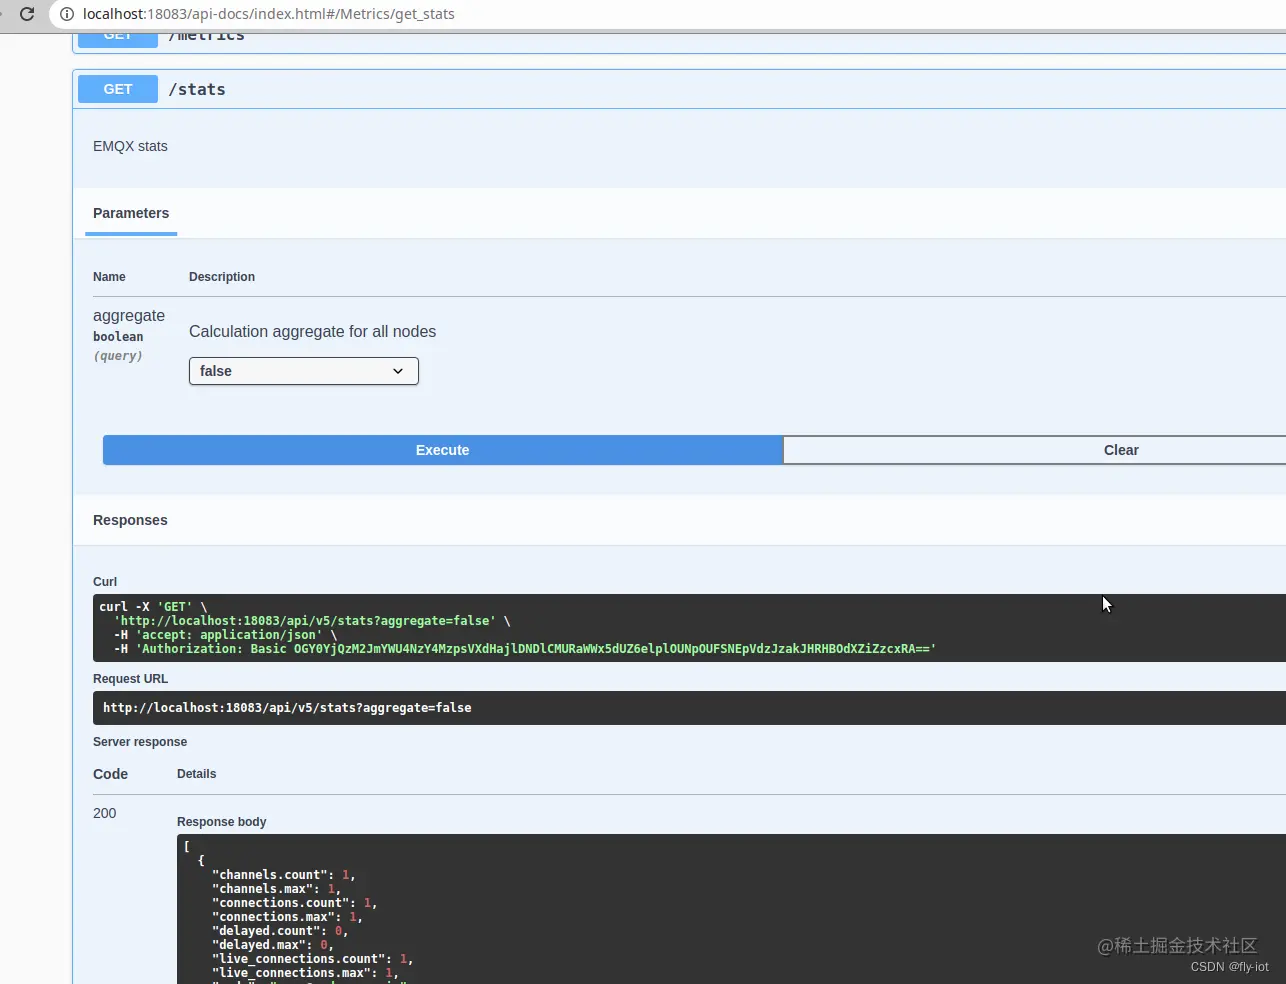Click "Calculation aggregate for all nodes" description
1286x984 pixels.
312,331
